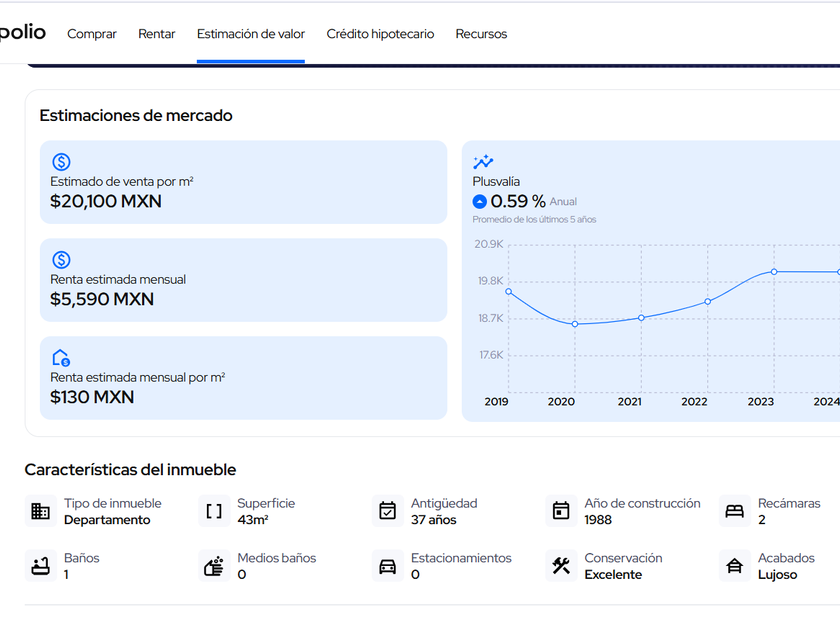Click the Plusvalía trend chart icon

click(483, 162)
